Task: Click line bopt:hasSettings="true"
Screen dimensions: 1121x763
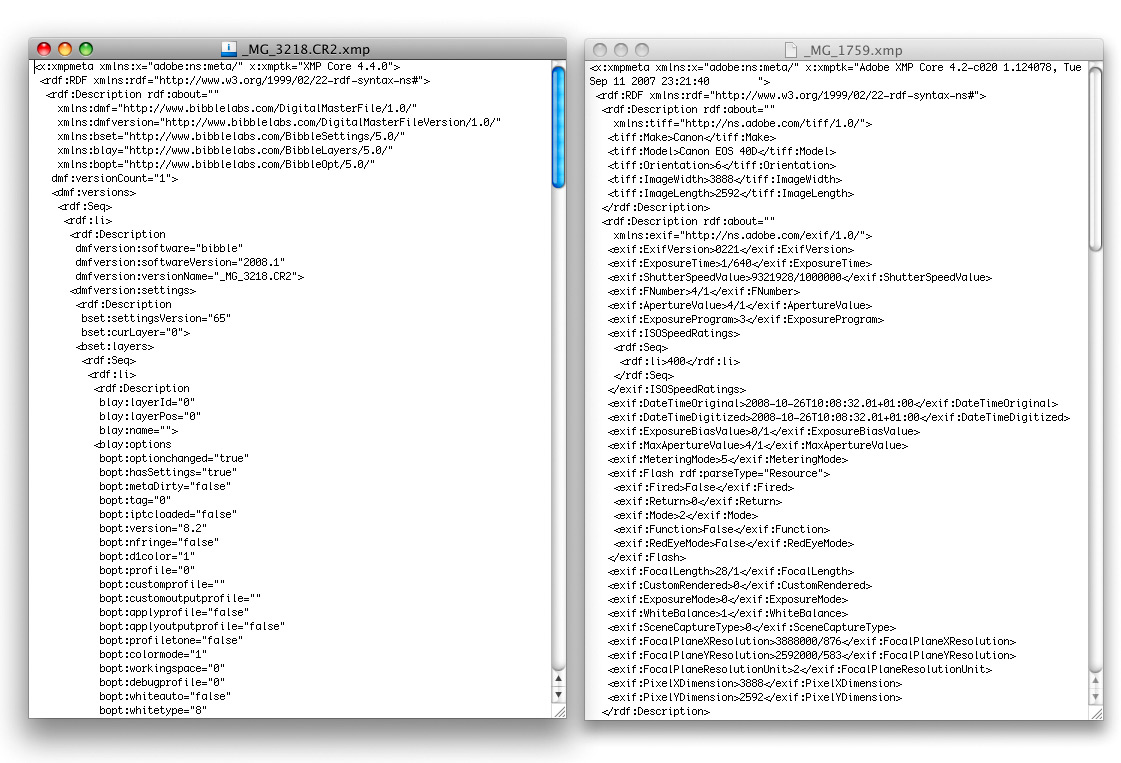Action: (x=168, y=473)
